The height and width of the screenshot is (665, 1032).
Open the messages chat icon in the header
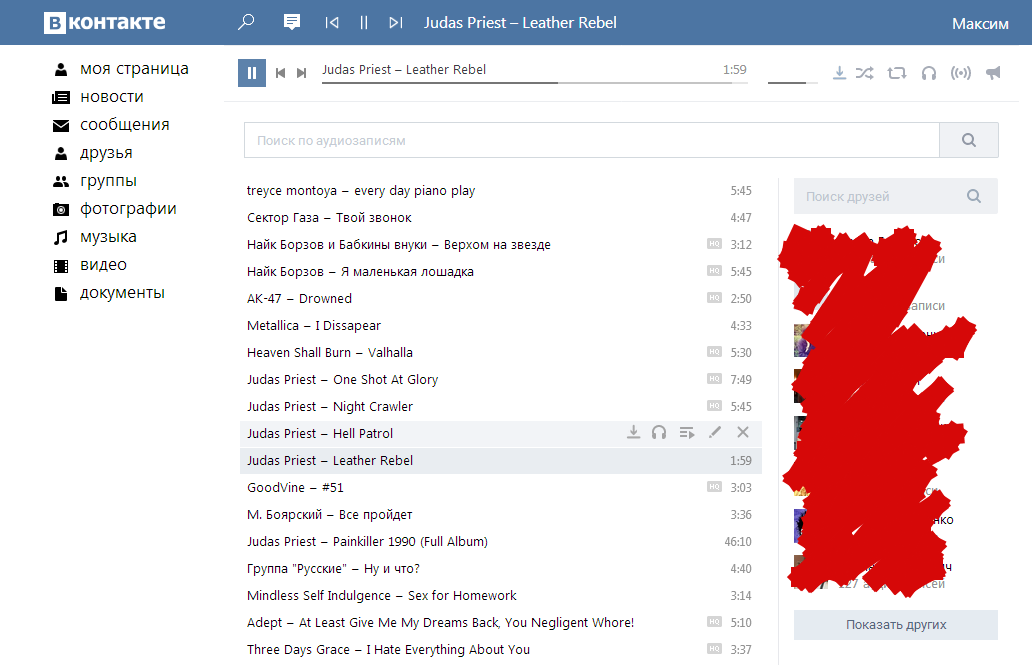point(292,22)
